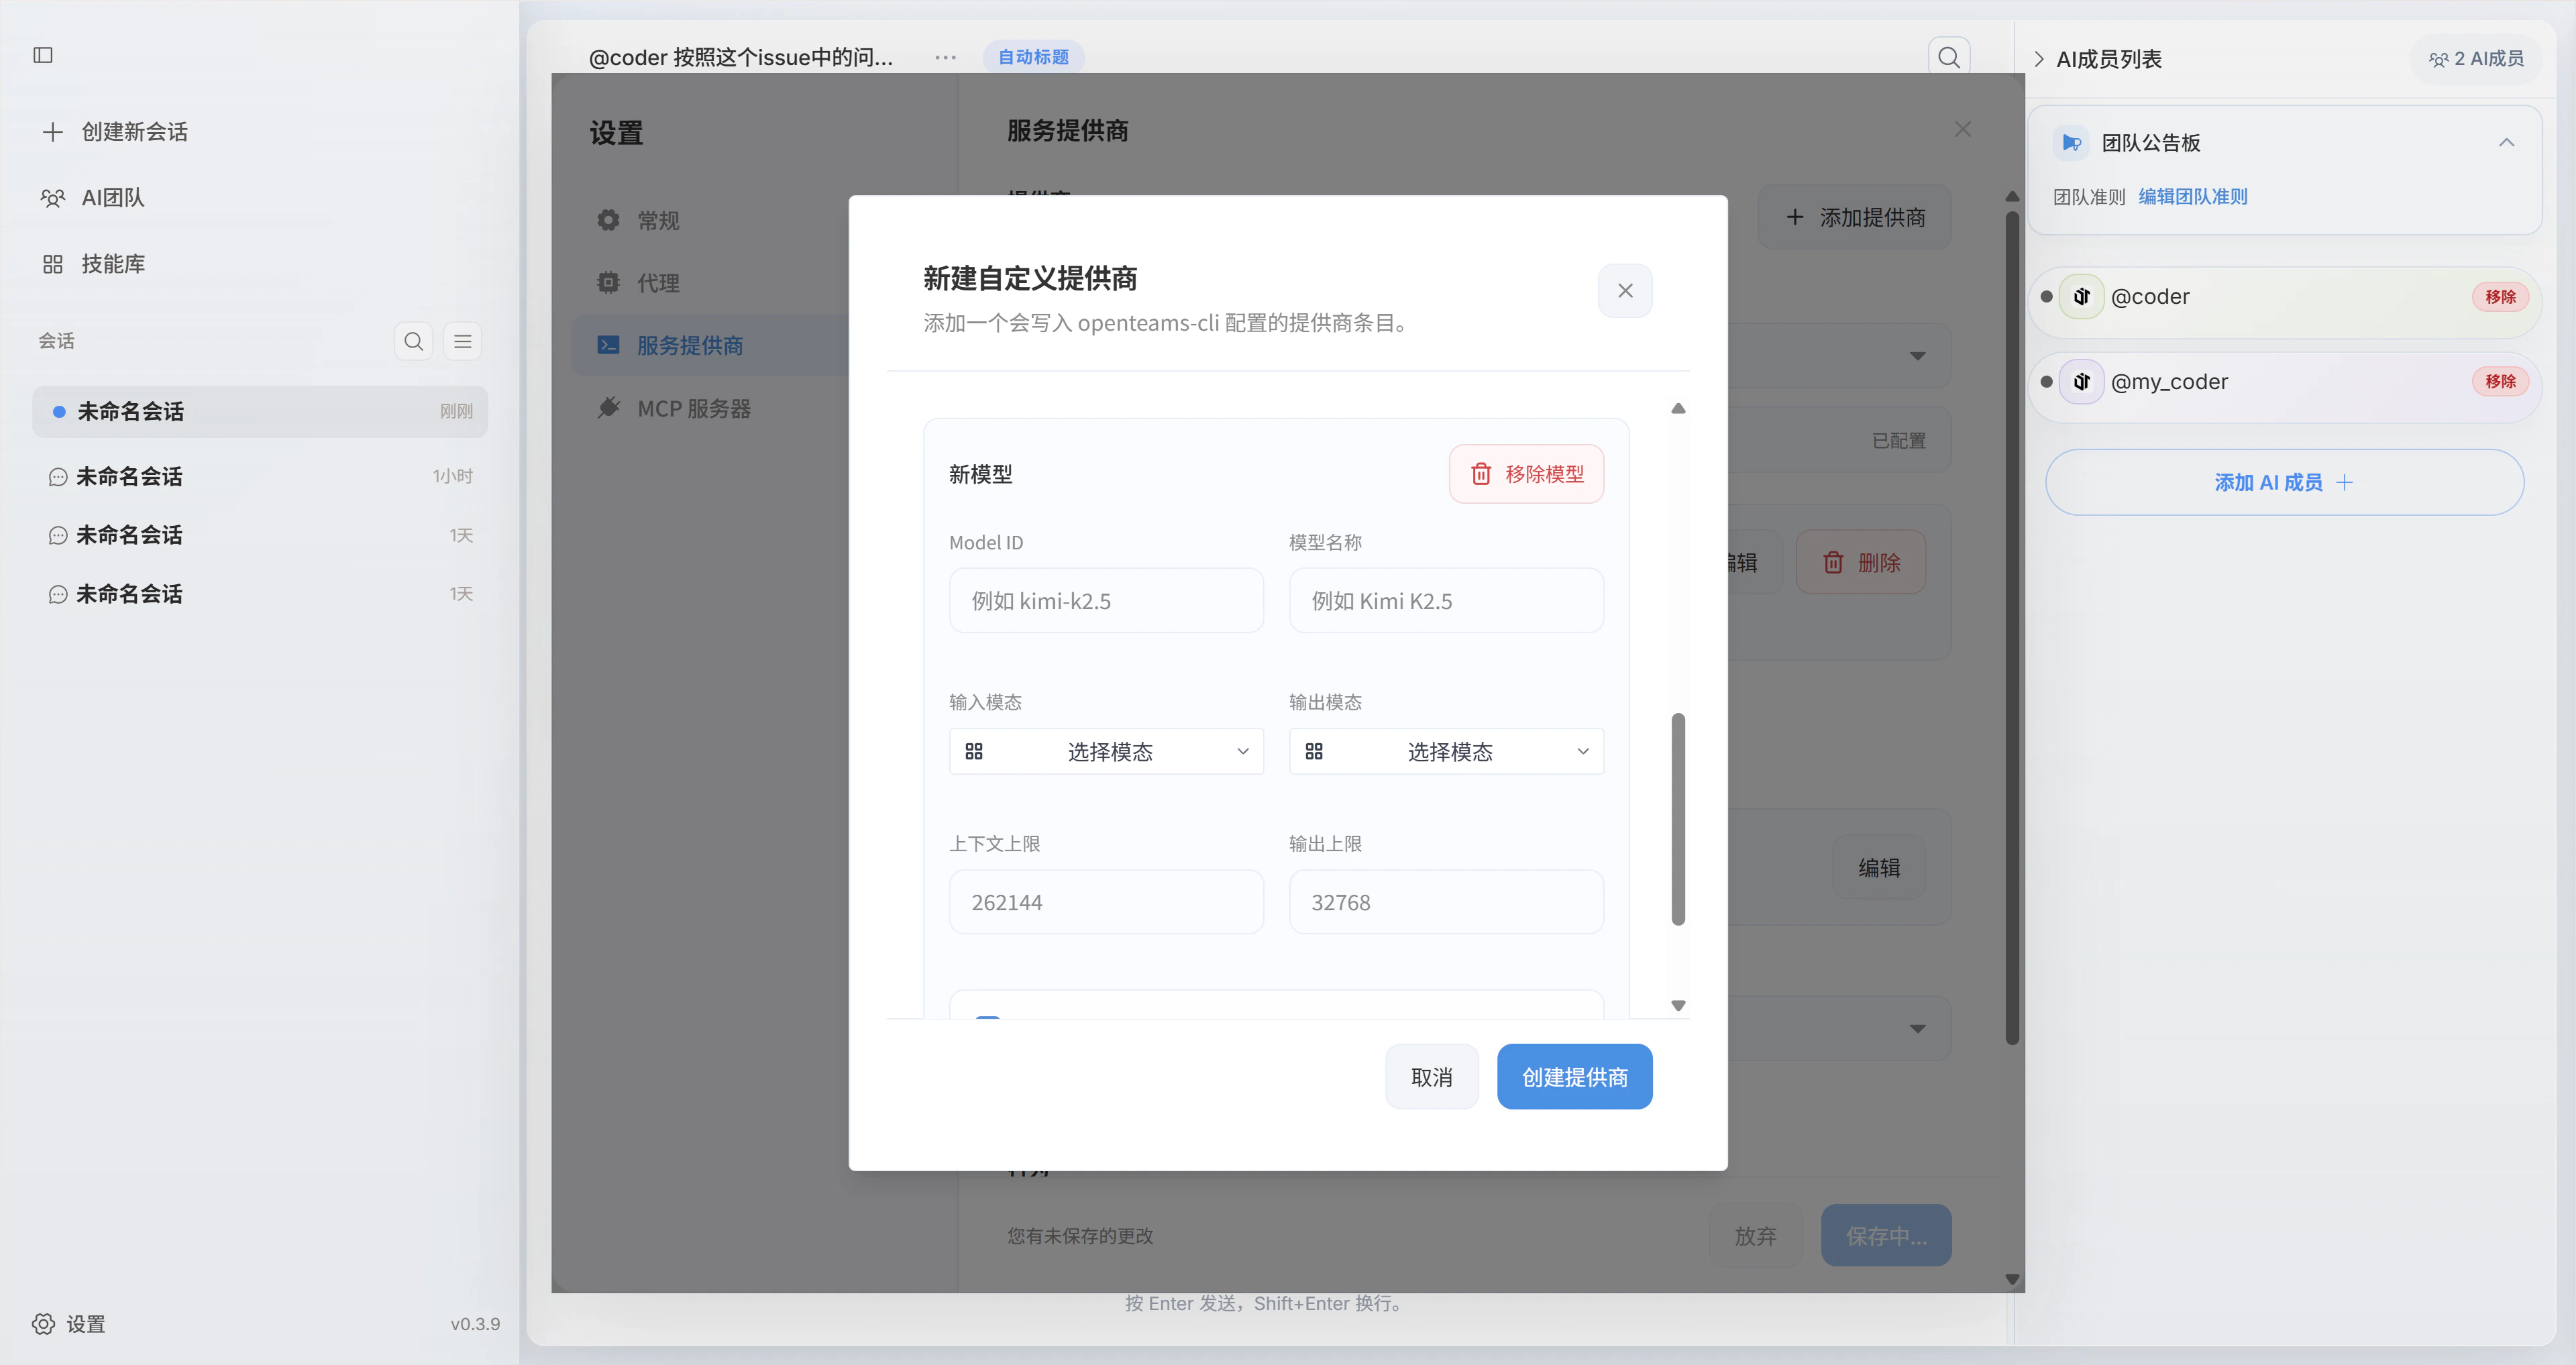Open the 输入模态 modality dropdown

point(1106,752)
